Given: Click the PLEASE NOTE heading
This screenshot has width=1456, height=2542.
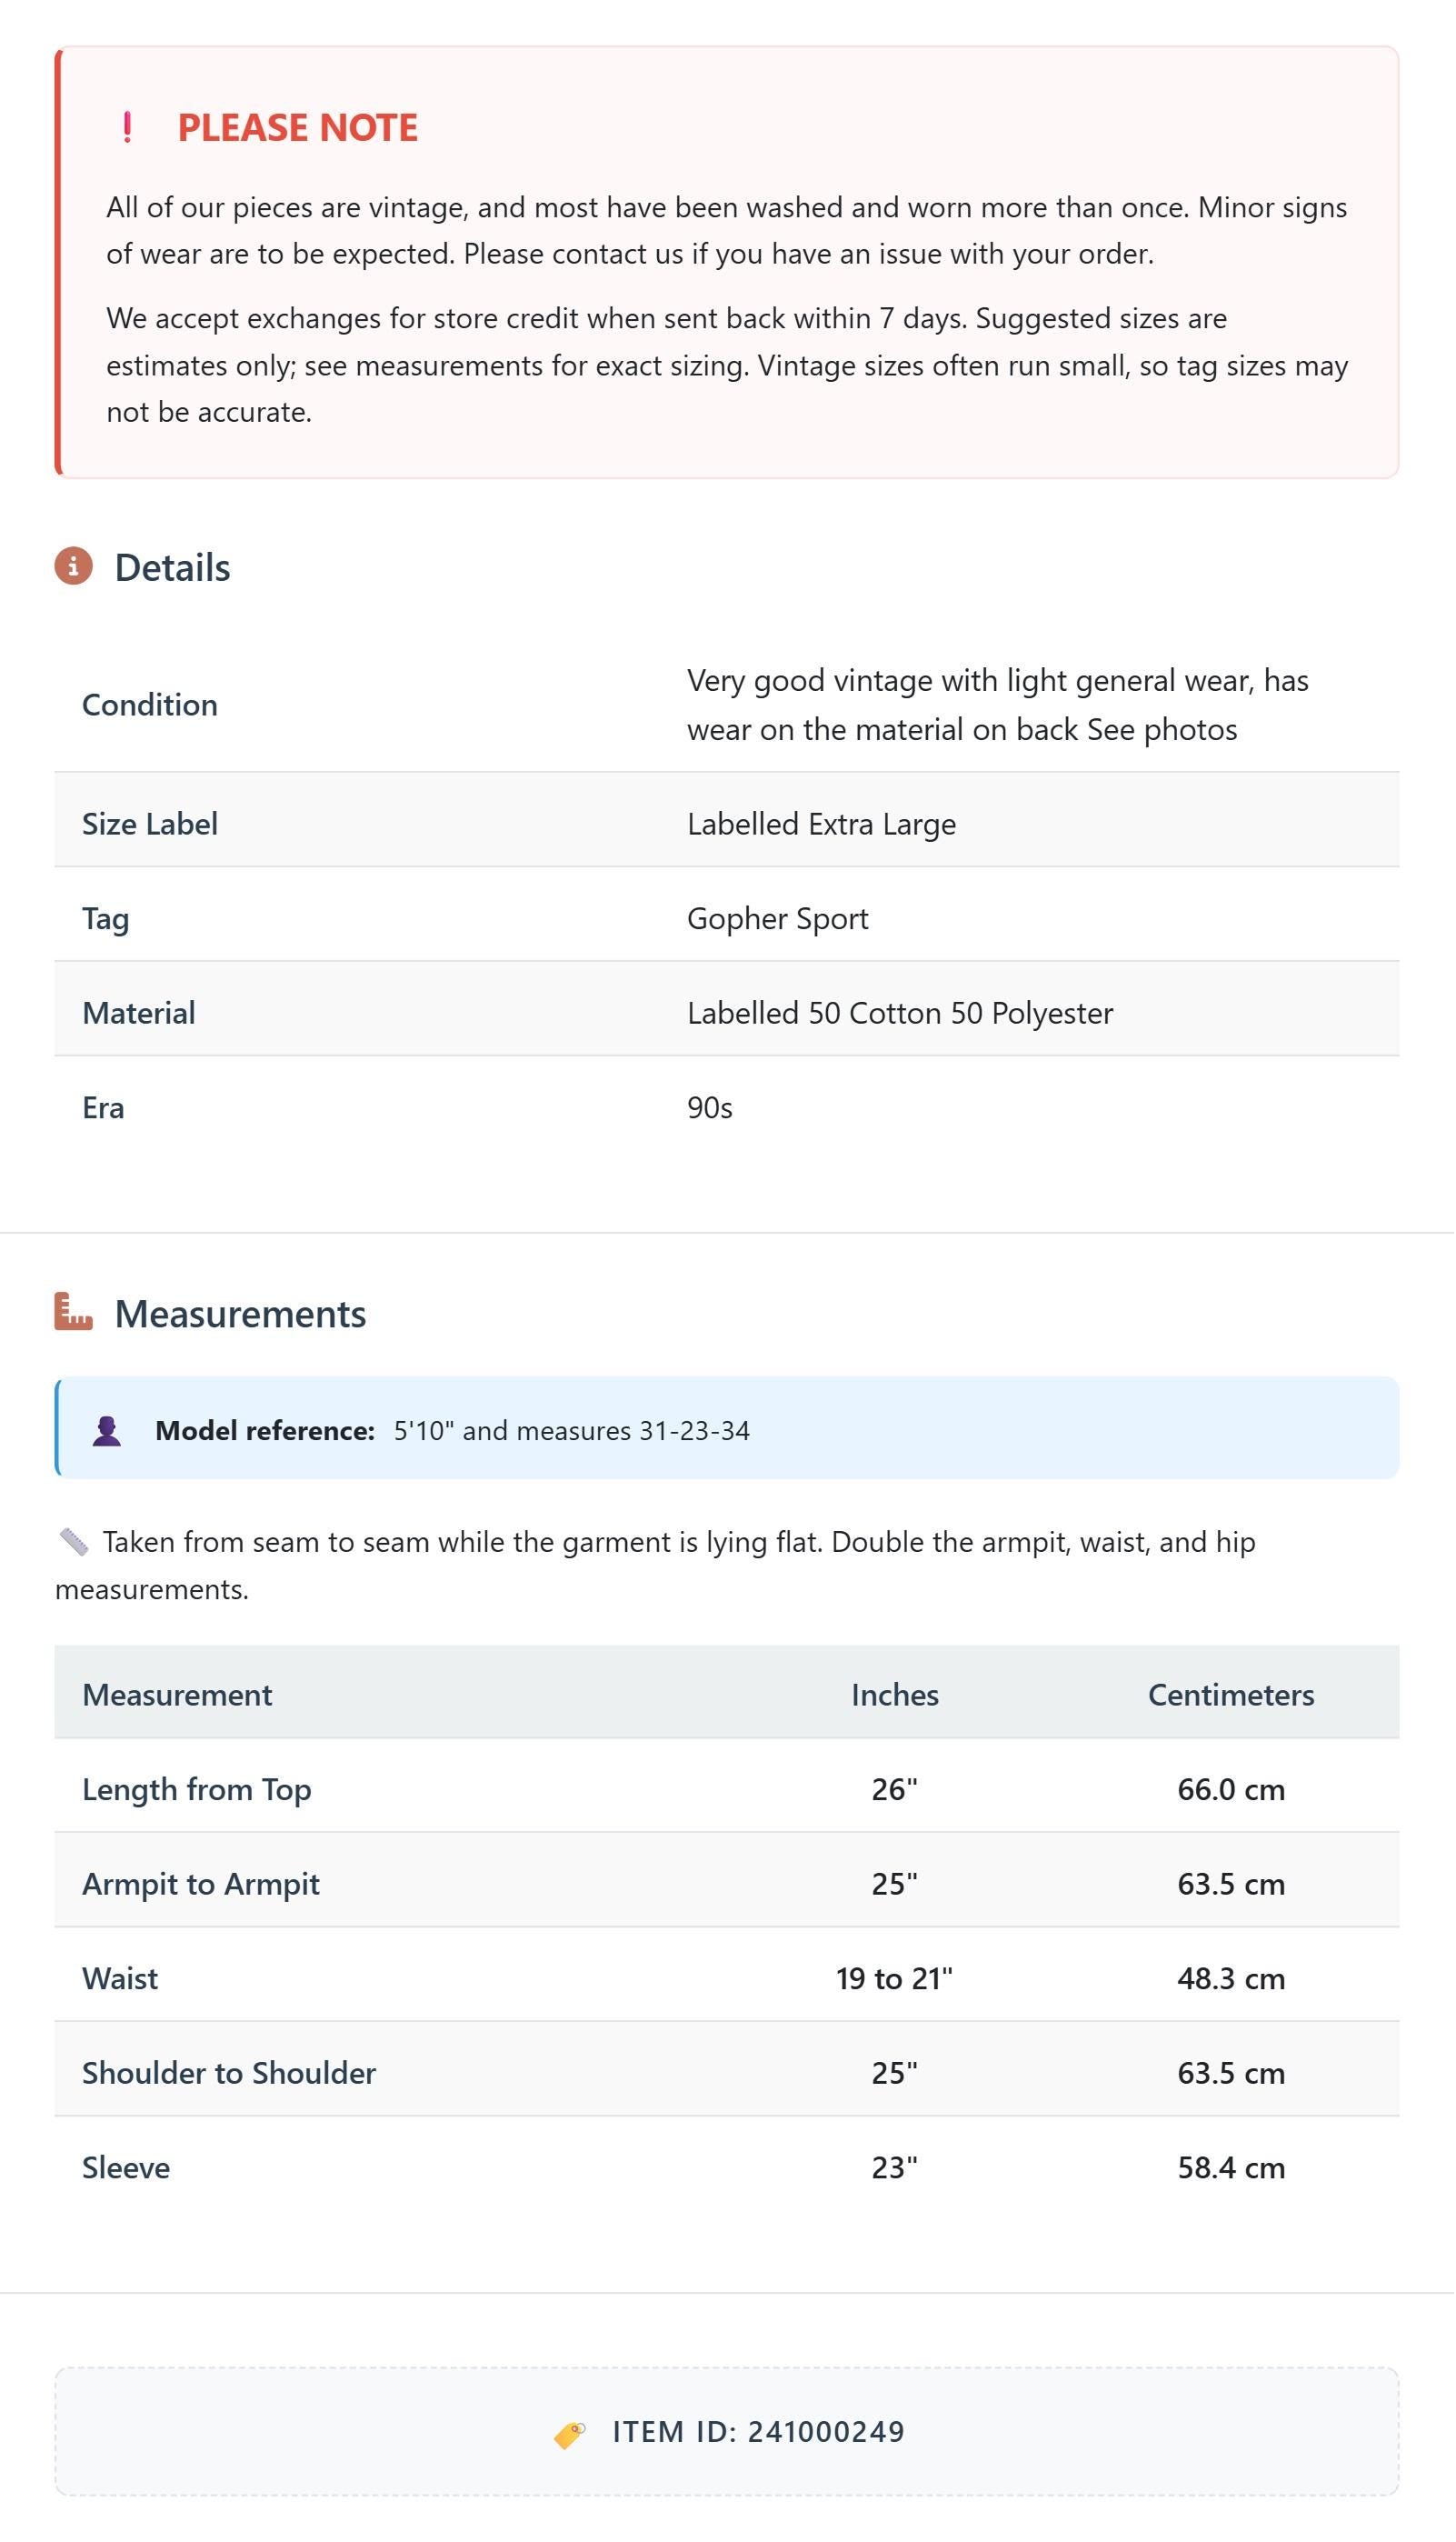Looking at the screenshot, I should point(298,127).
